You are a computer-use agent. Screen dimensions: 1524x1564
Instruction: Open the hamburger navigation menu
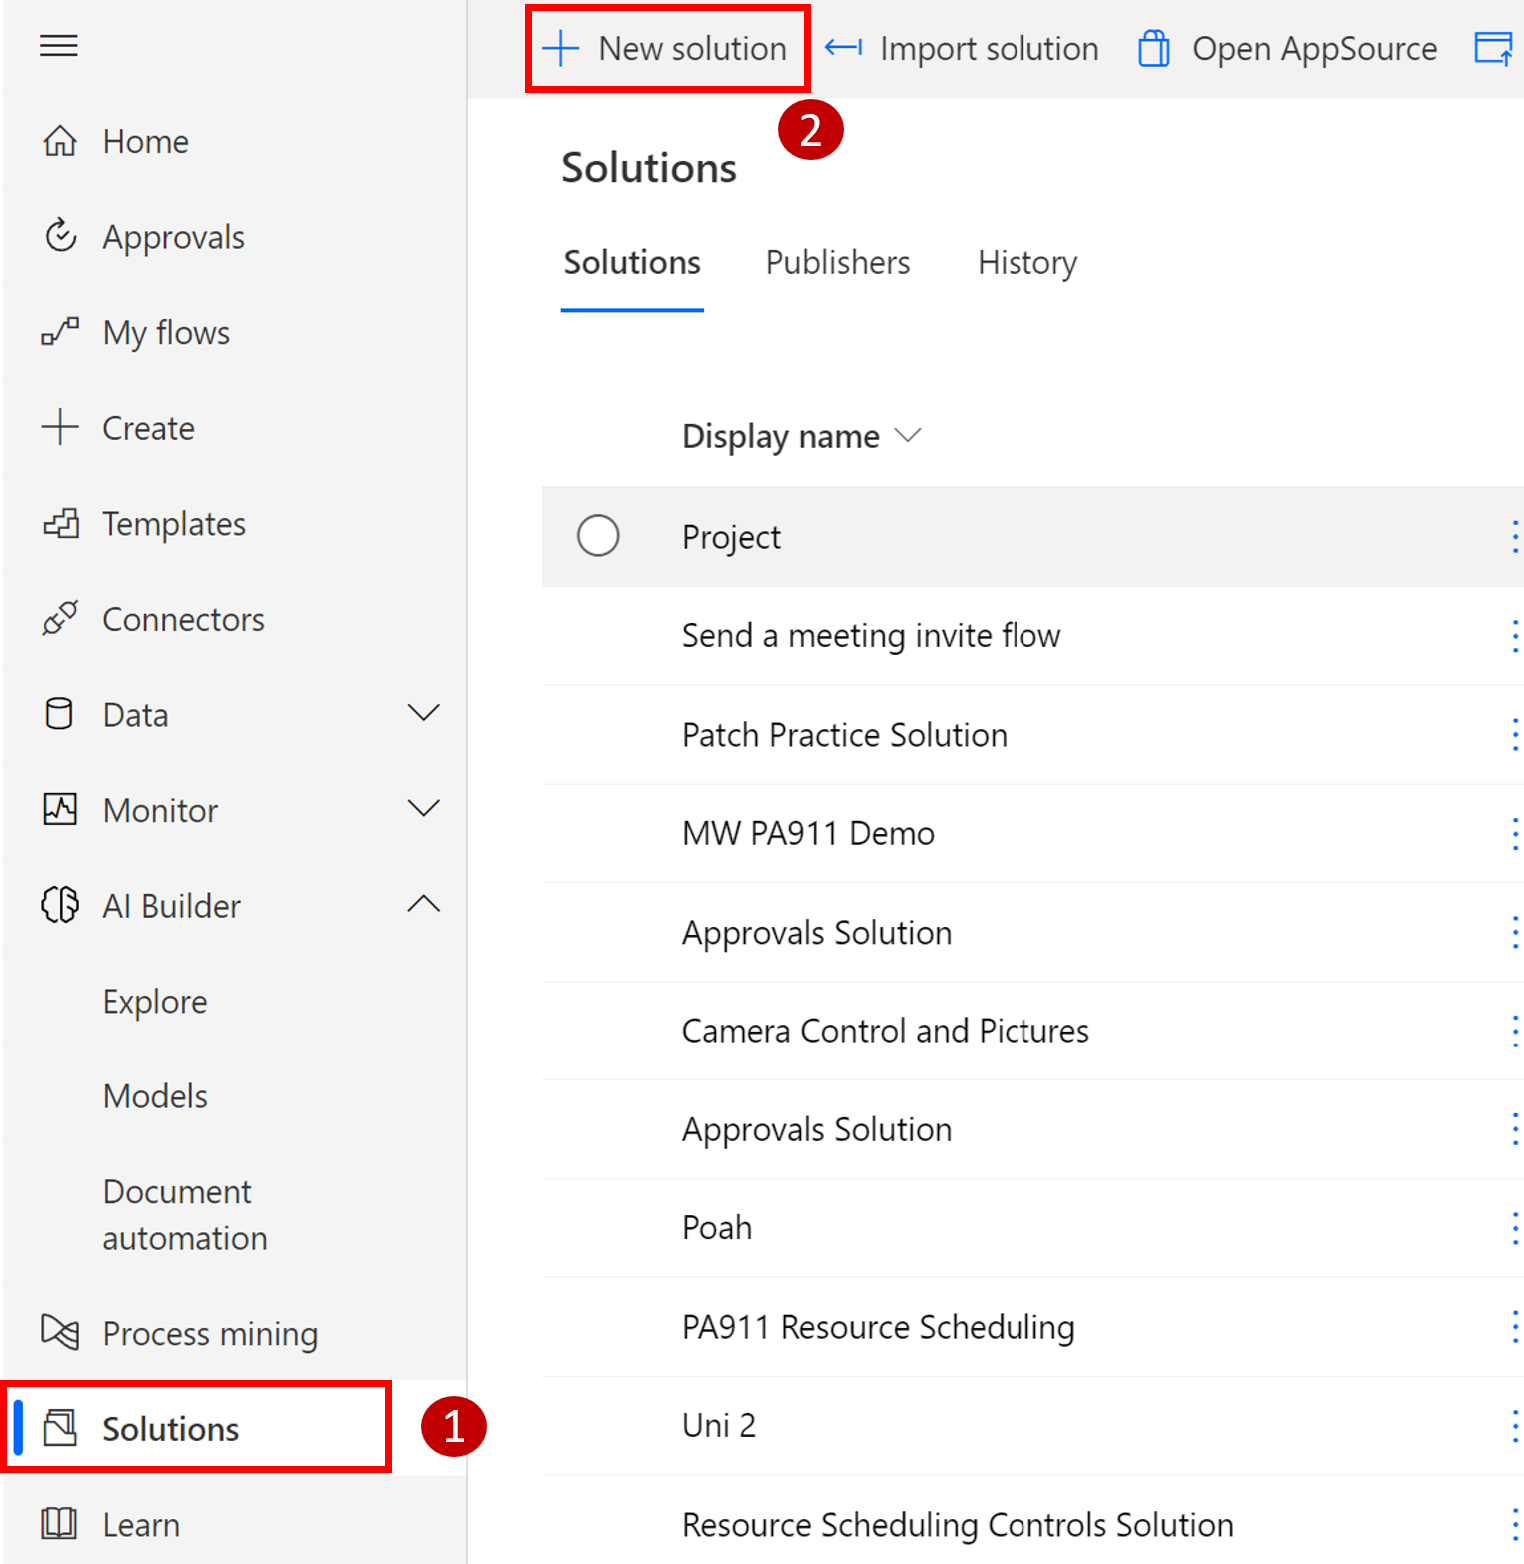click(x=58, y=45)
